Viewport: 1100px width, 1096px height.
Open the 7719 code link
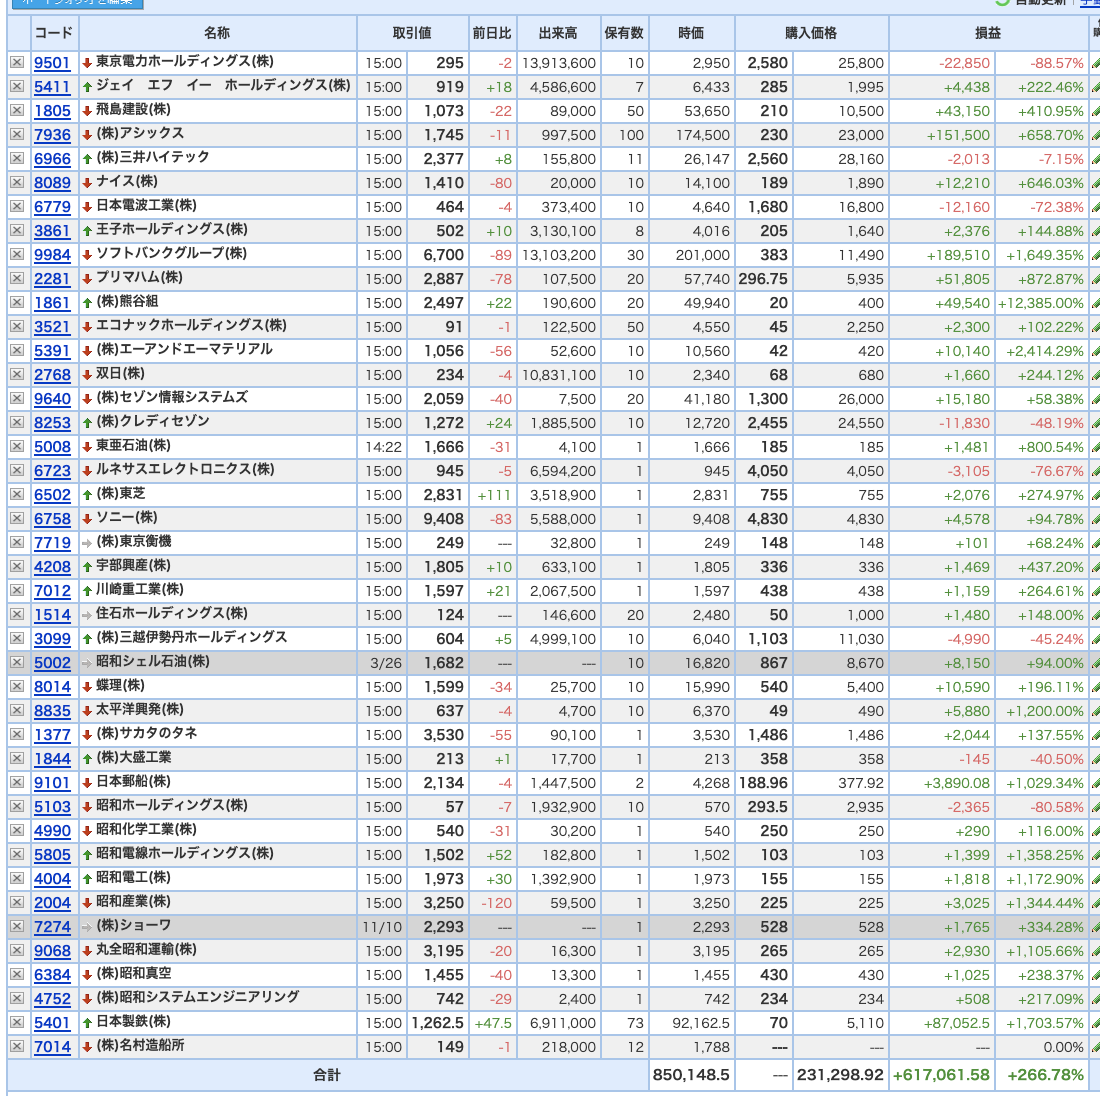[x=53, y=542]
